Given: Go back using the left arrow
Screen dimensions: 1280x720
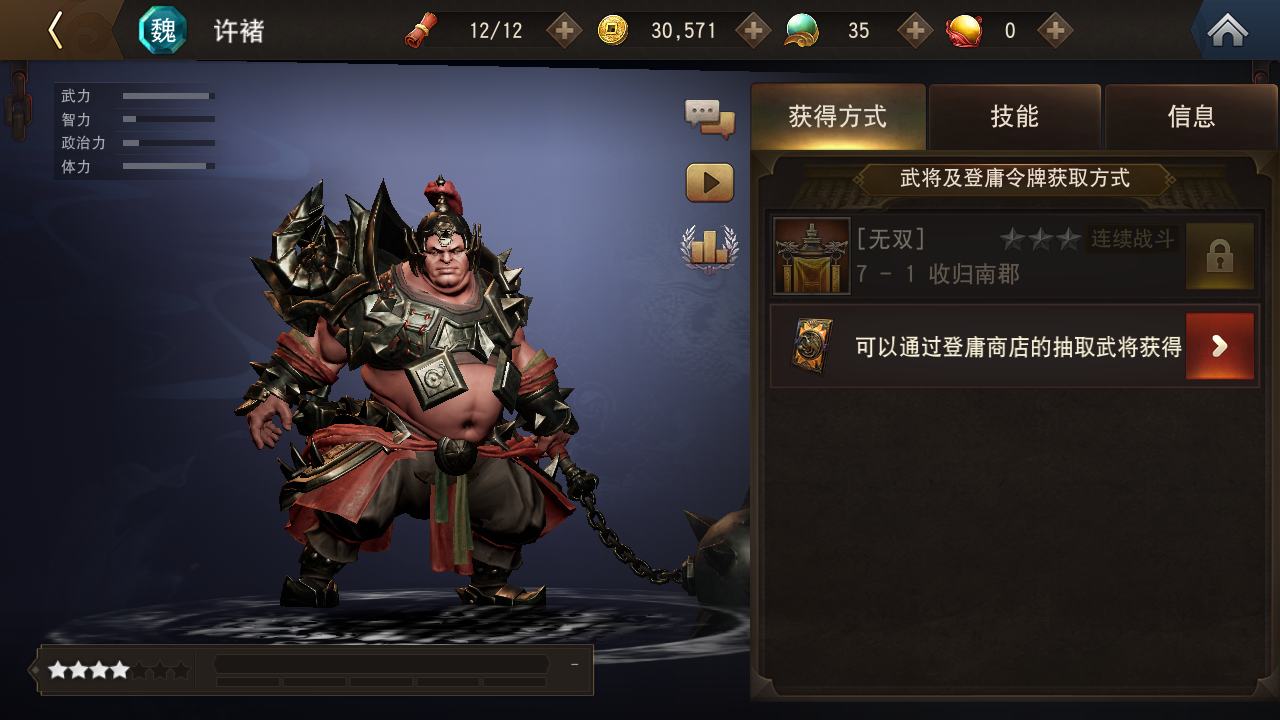Looking at the screenshot, I should click(56, 30).
